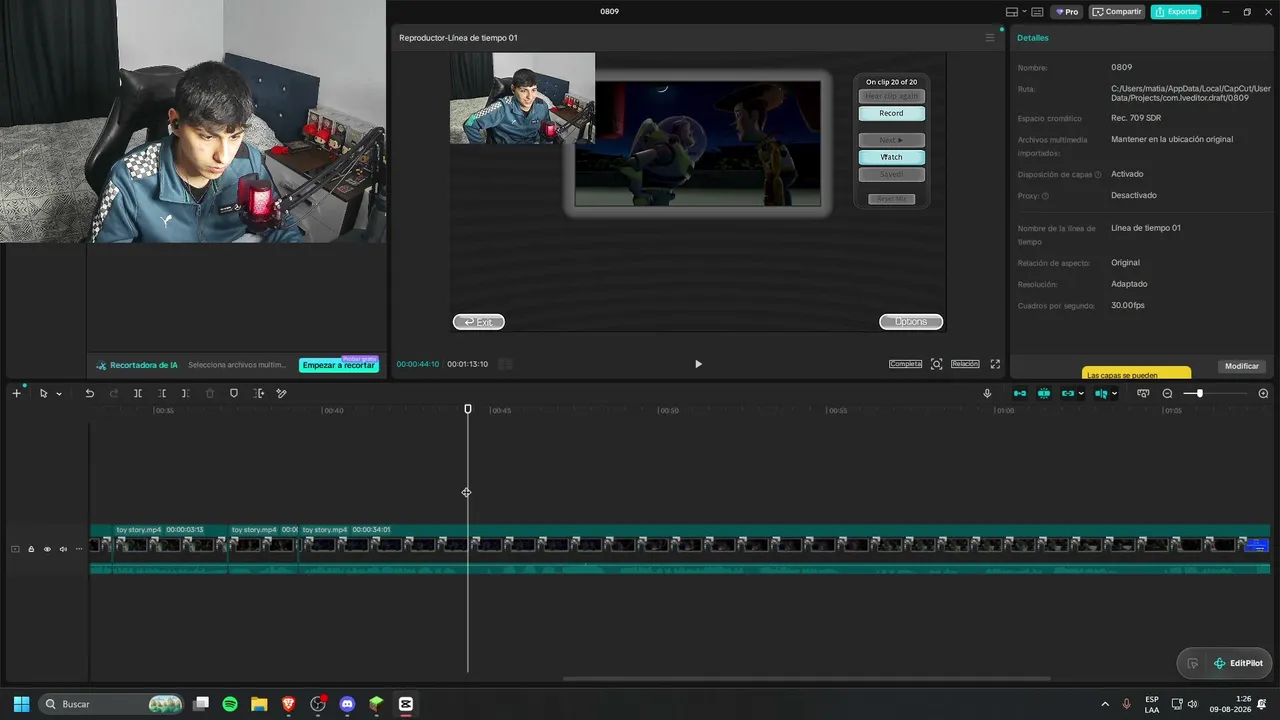The height and width of the screenshot is (720, 1280).
Task: Open the track more options ellipsis
Action: tap(79, 549)
